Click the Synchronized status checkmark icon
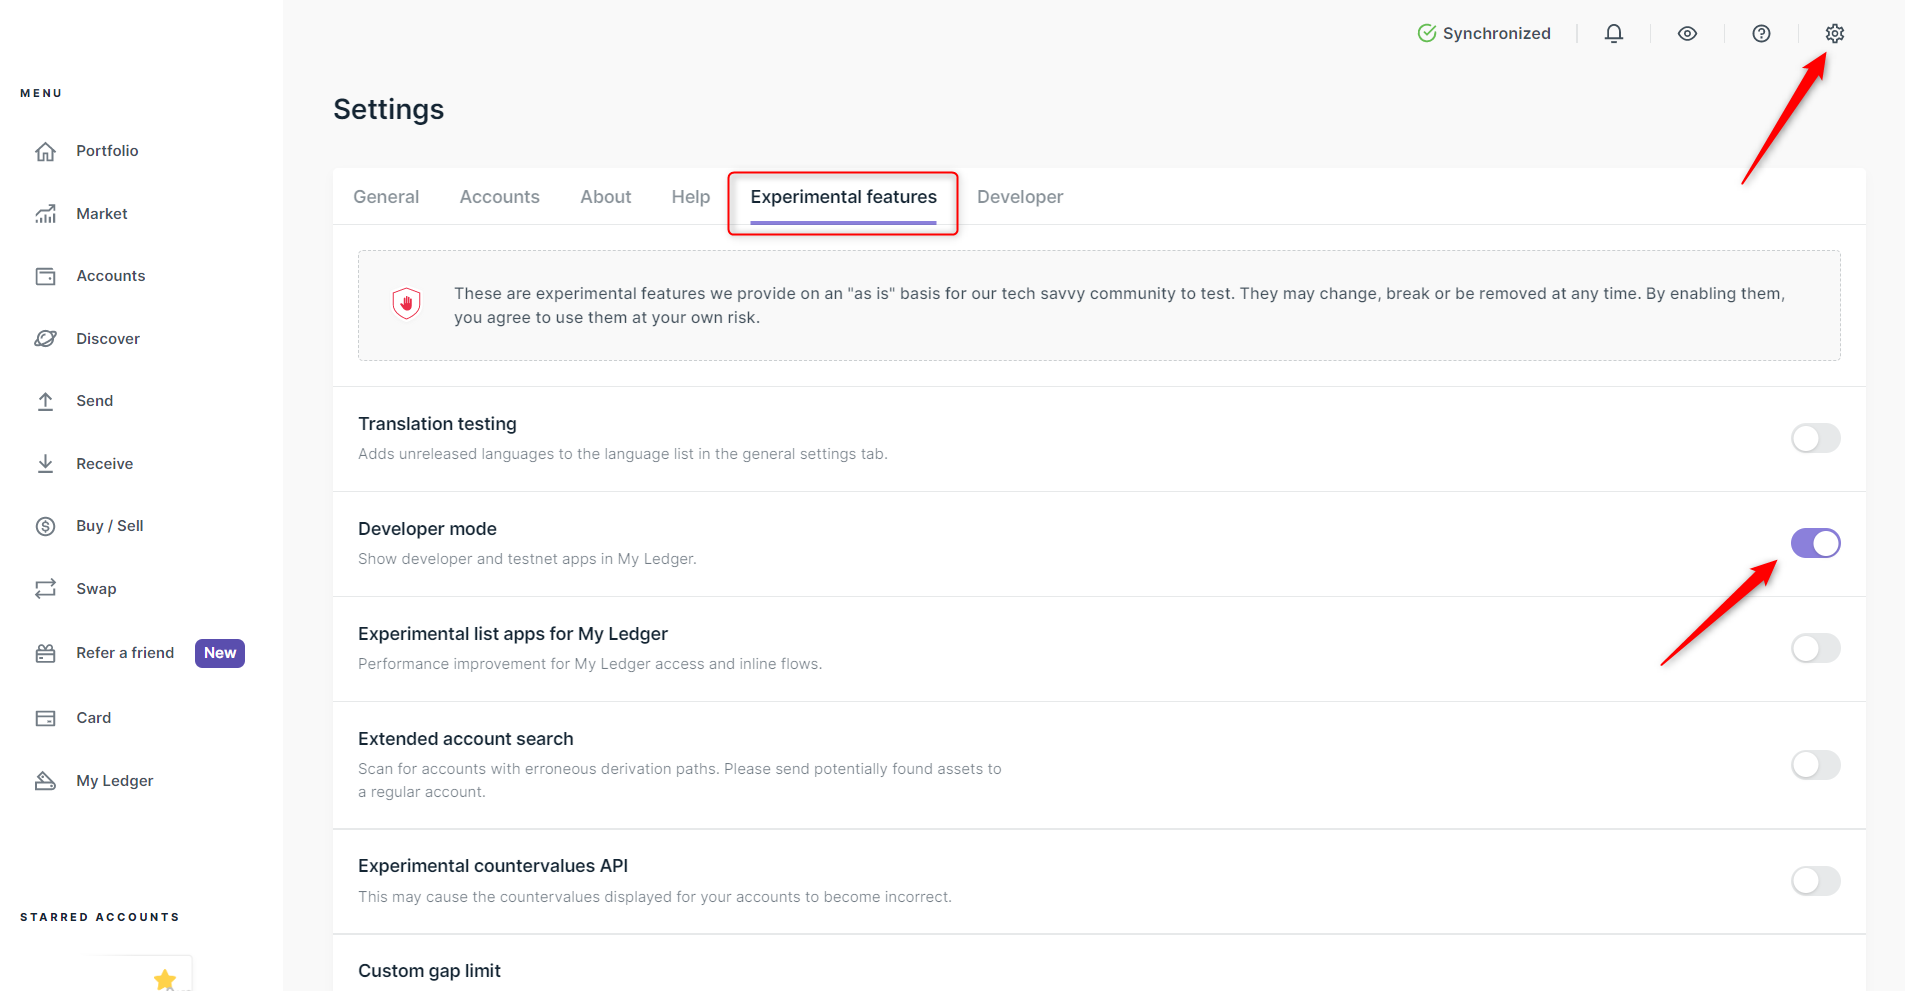 [1427, 33]
